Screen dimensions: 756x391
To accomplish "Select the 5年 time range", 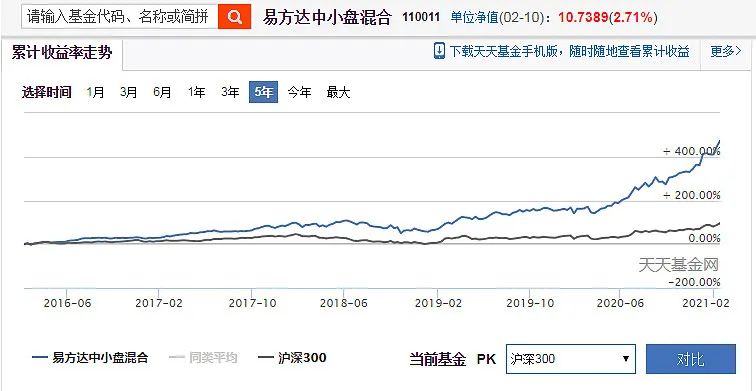I will point(264,92).
